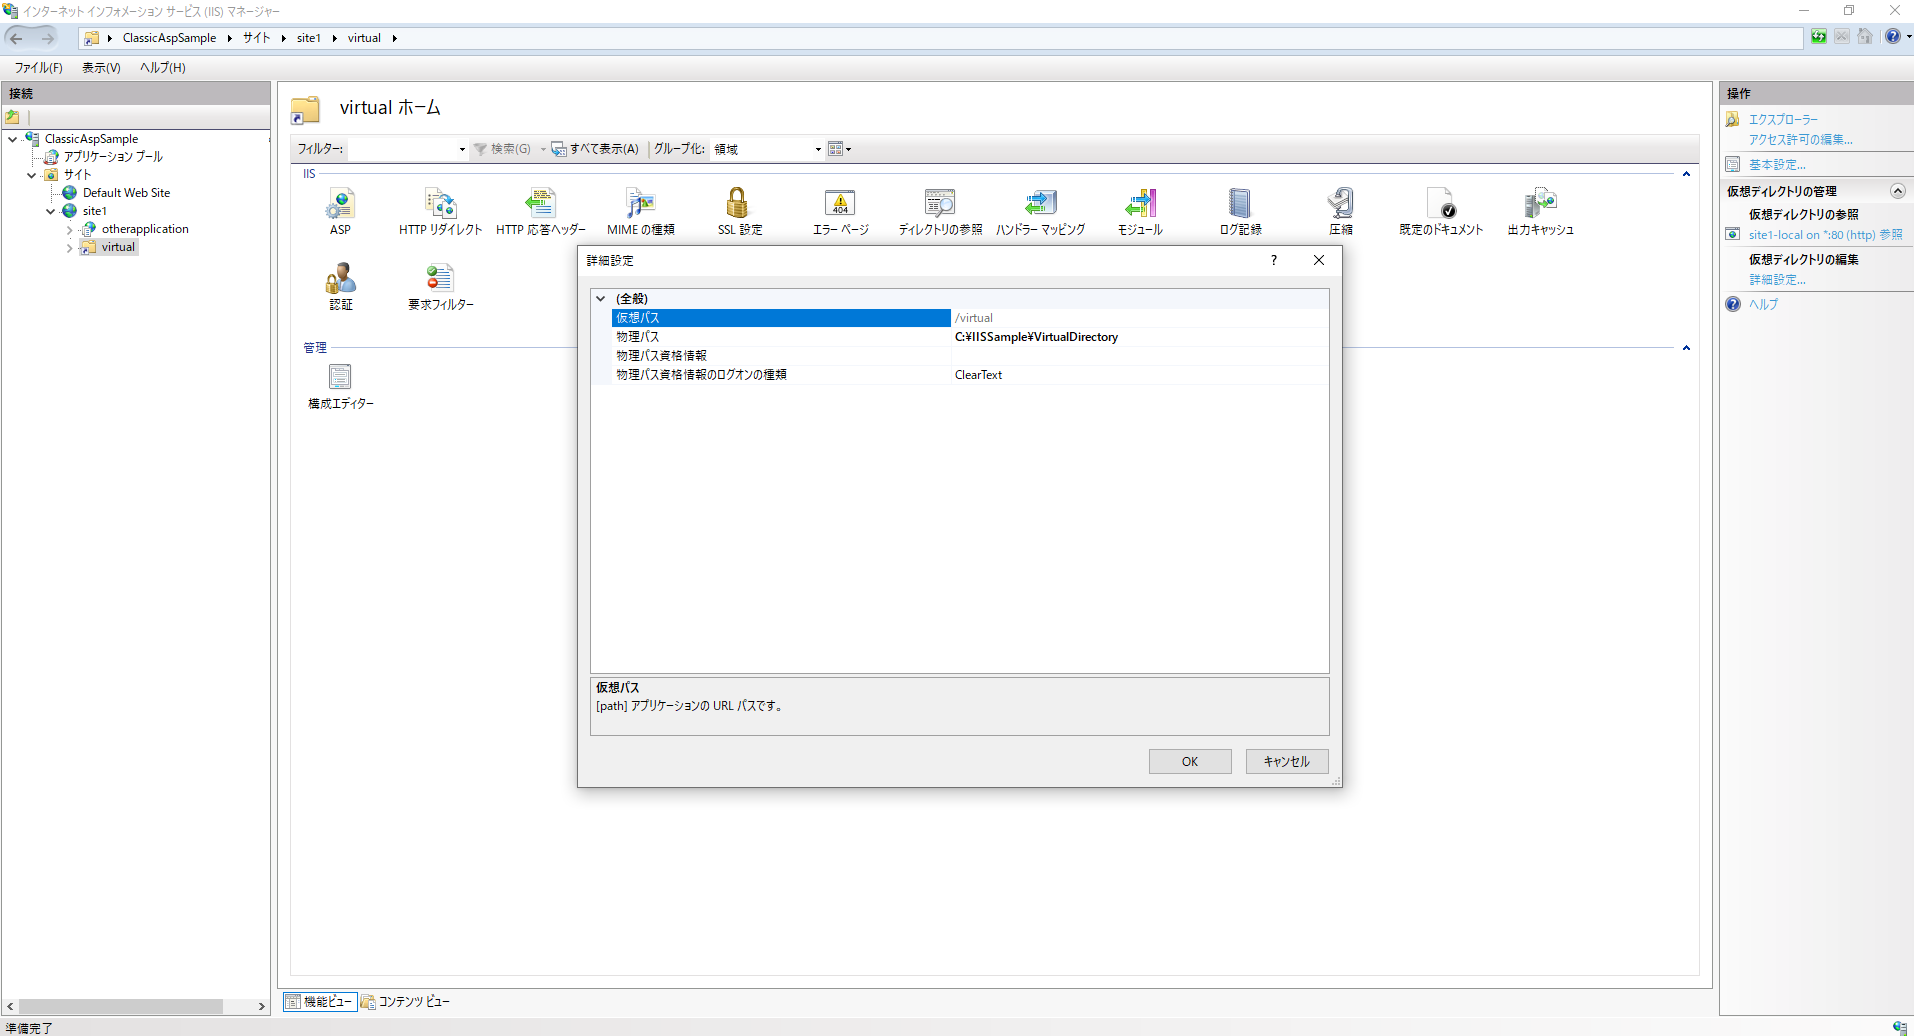Select Default Web Site in the tree
1914x1036 pixels.
pyautogui.click(x=126, y=193)
